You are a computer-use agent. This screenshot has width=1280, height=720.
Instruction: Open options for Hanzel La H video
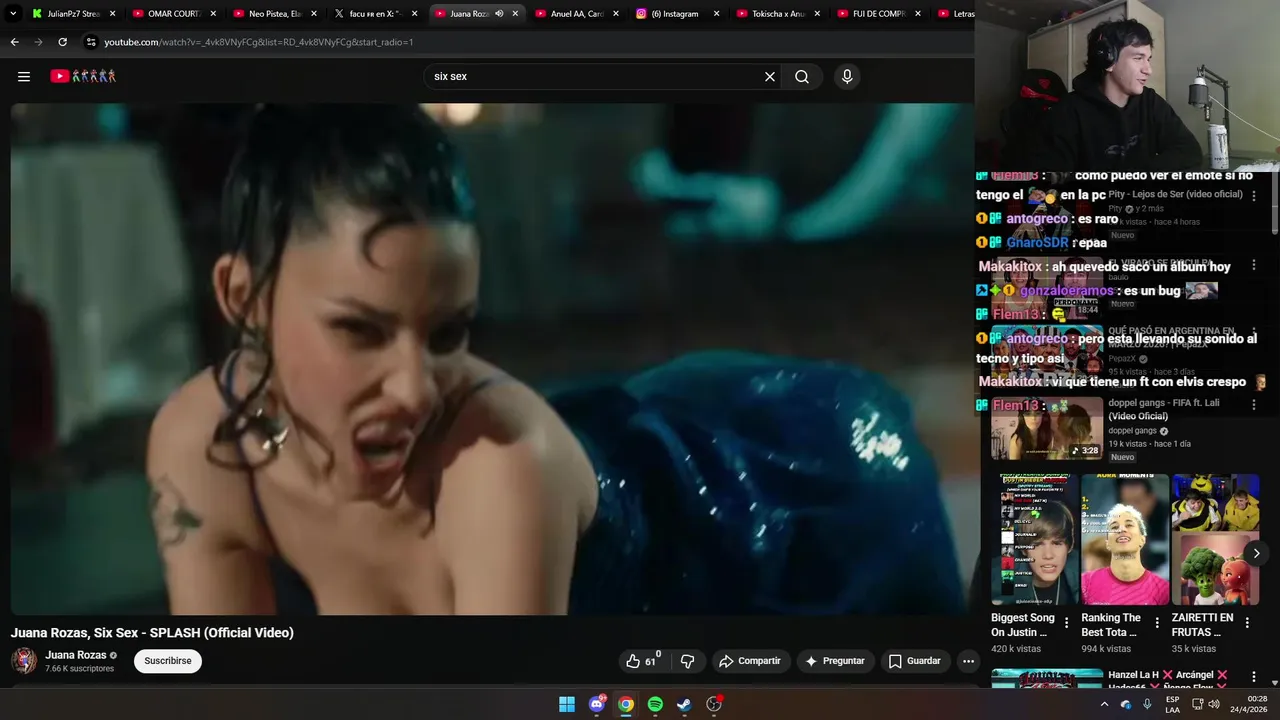[1253, 677]
